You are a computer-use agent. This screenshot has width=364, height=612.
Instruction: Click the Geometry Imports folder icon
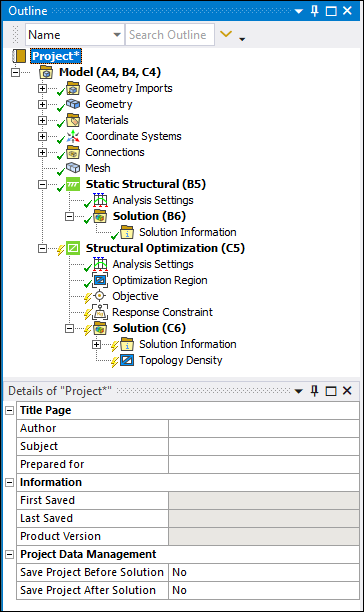pos(73,88)
